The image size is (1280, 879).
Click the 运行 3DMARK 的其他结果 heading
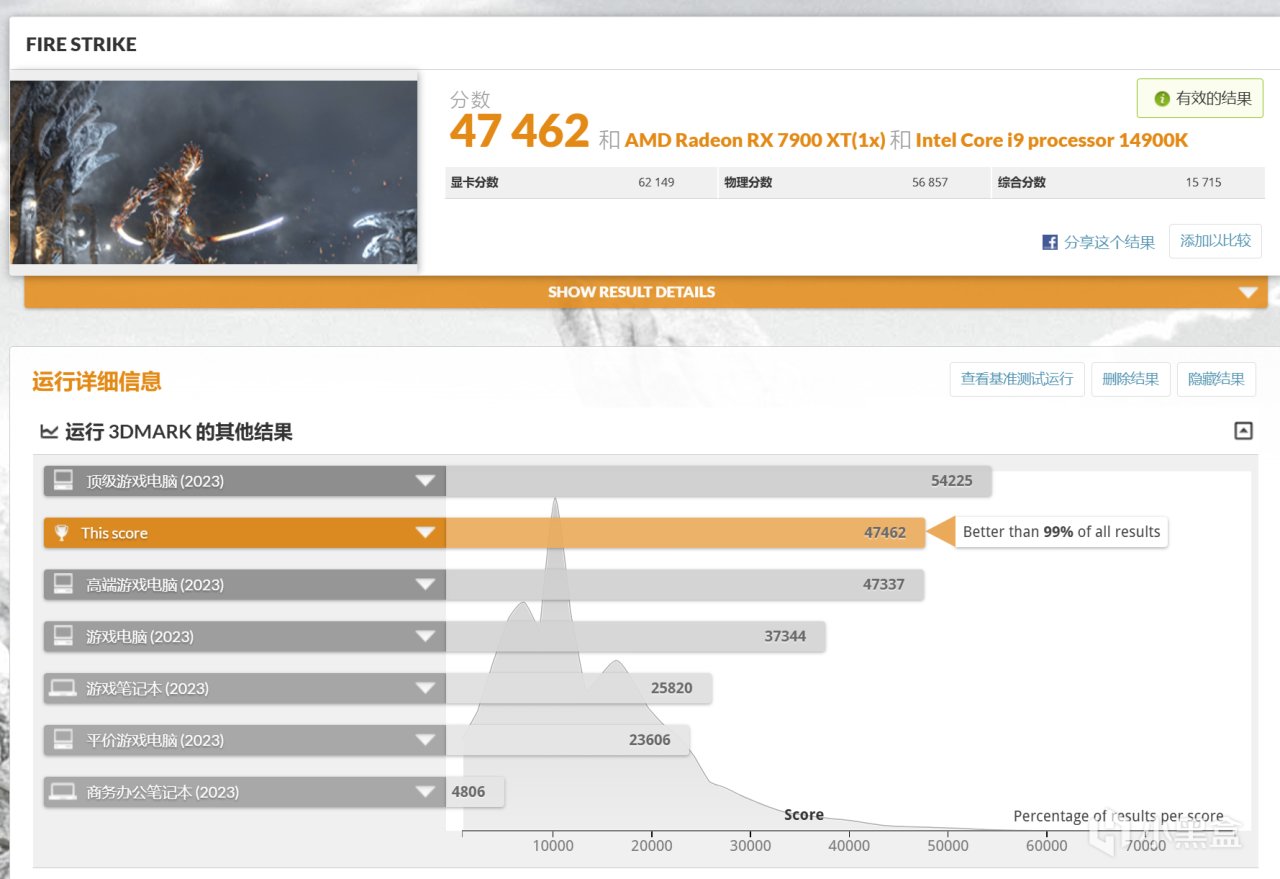pyautogui.click(x=179, y=432)
